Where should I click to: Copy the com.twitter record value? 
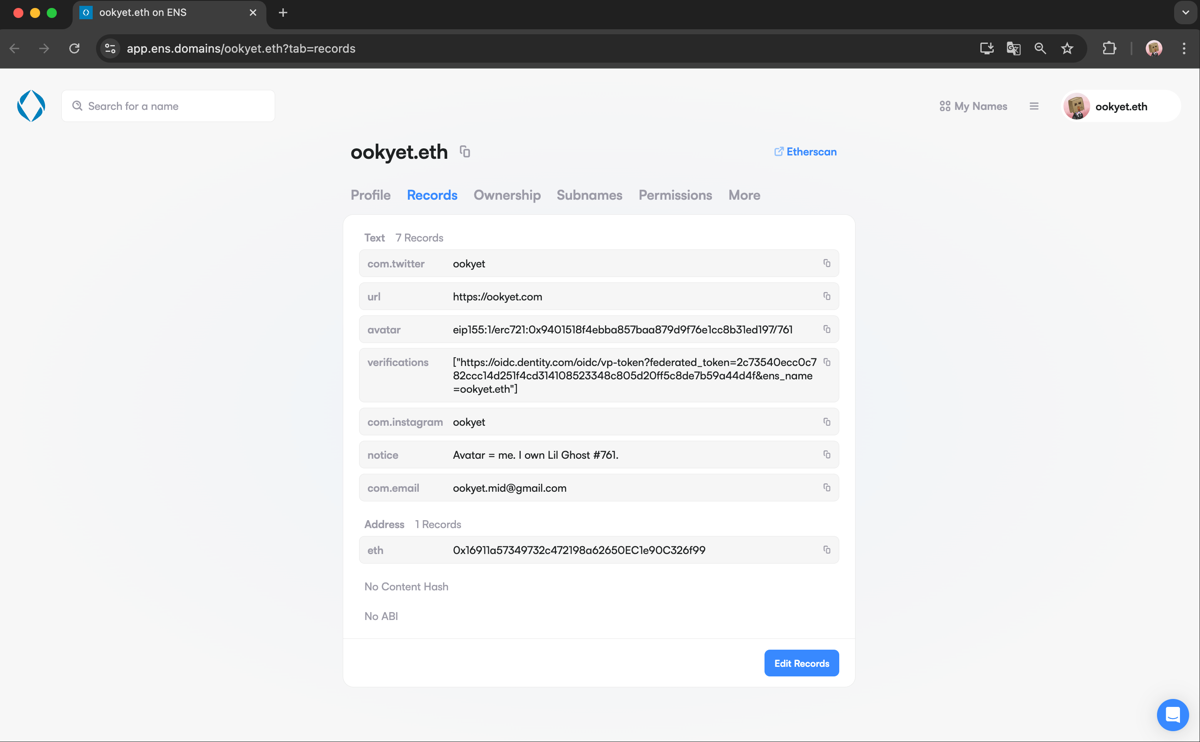click(826, 264)
